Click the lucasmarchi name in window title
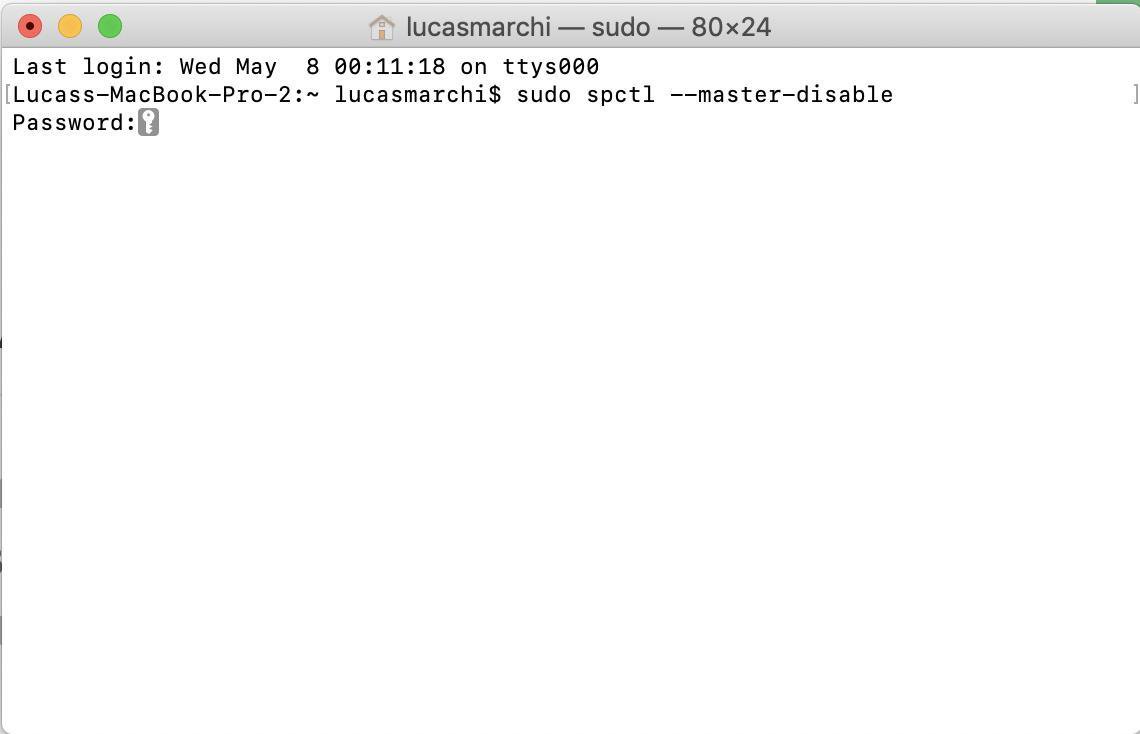 pos(478,28)
